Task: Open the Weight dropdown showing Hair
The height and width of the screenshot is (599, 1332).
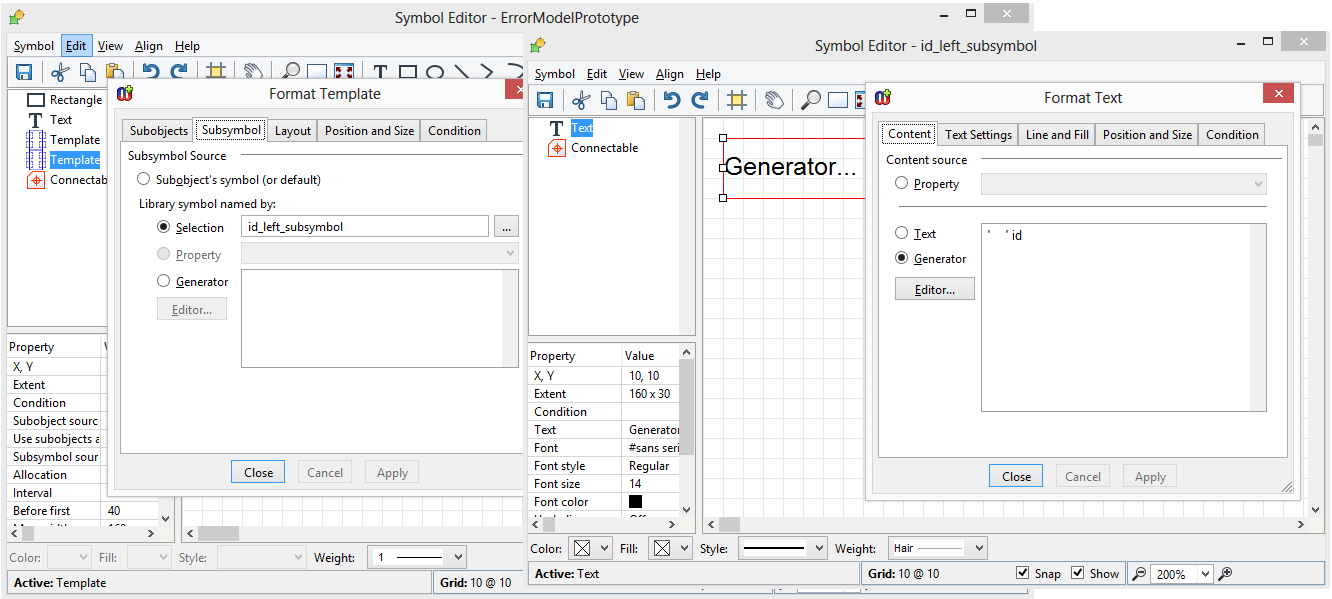Action: [978, 548]
